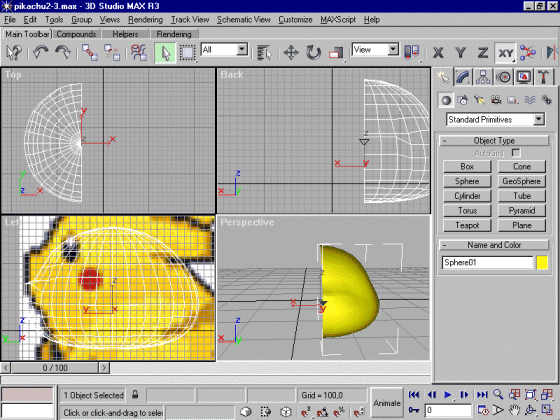Collapse the Object Type rollout
Screen dimensions: 560x420
[x=494, y=140]
